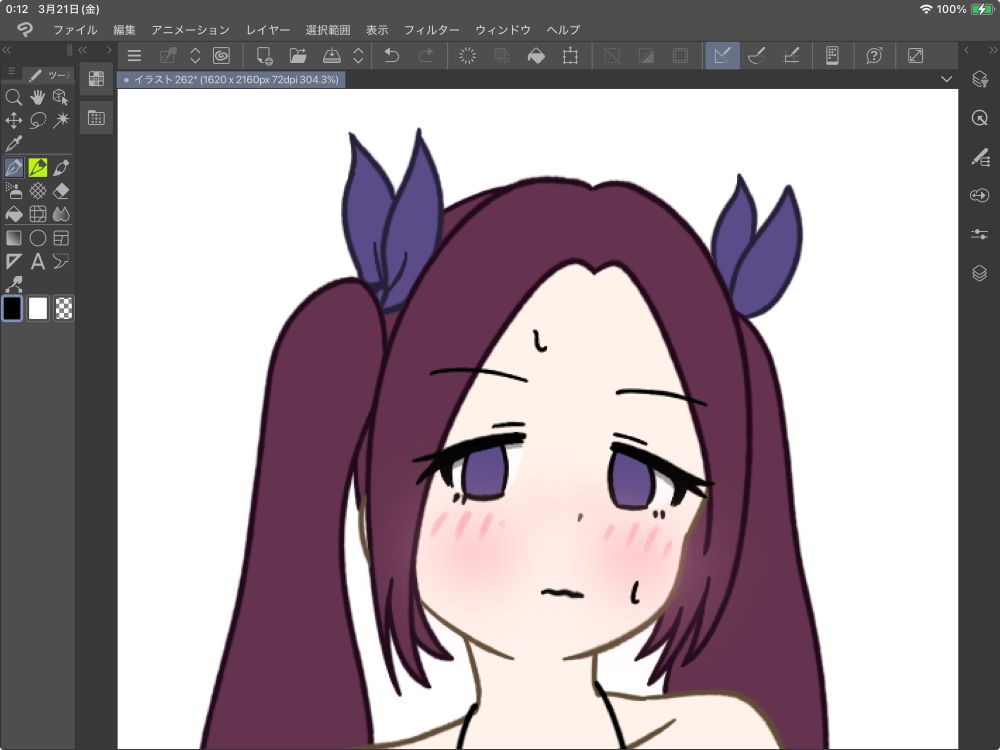Open the 表示 menu
The height and width of the screenshot is (750, 1000).
click(377, 30)
